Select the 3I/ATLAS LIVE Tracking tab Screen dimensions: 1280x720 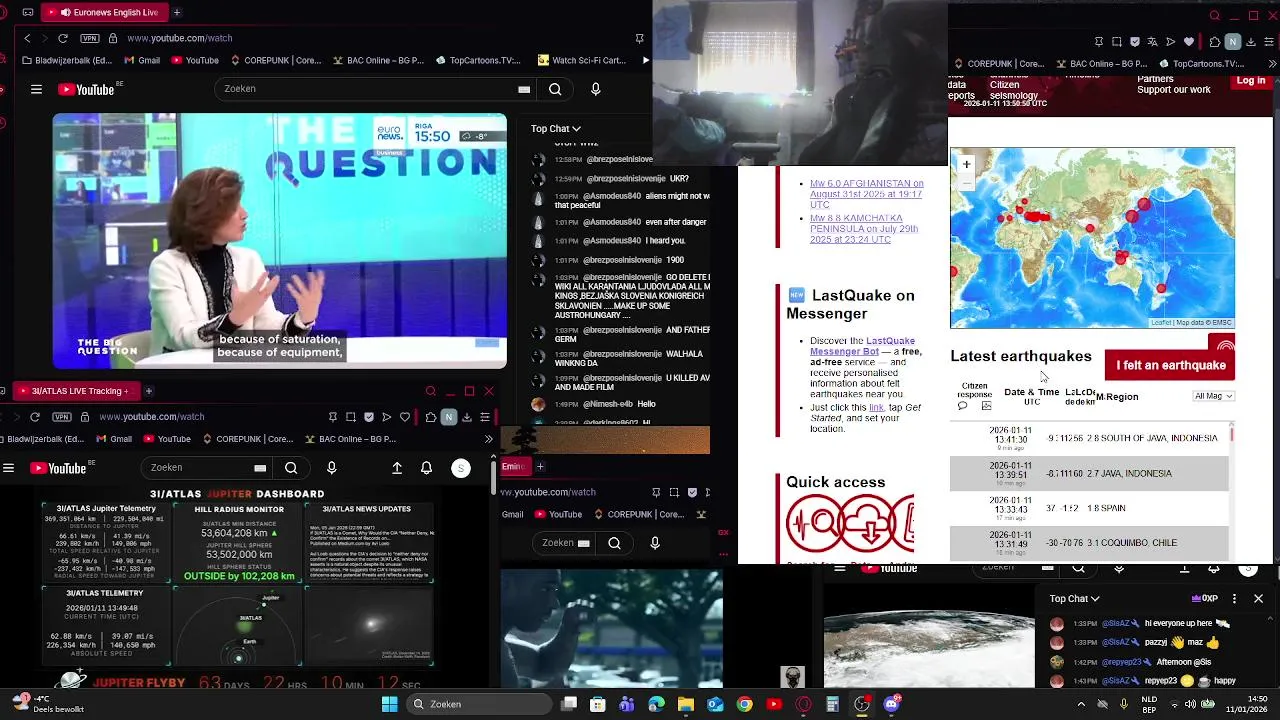point(76,391)
